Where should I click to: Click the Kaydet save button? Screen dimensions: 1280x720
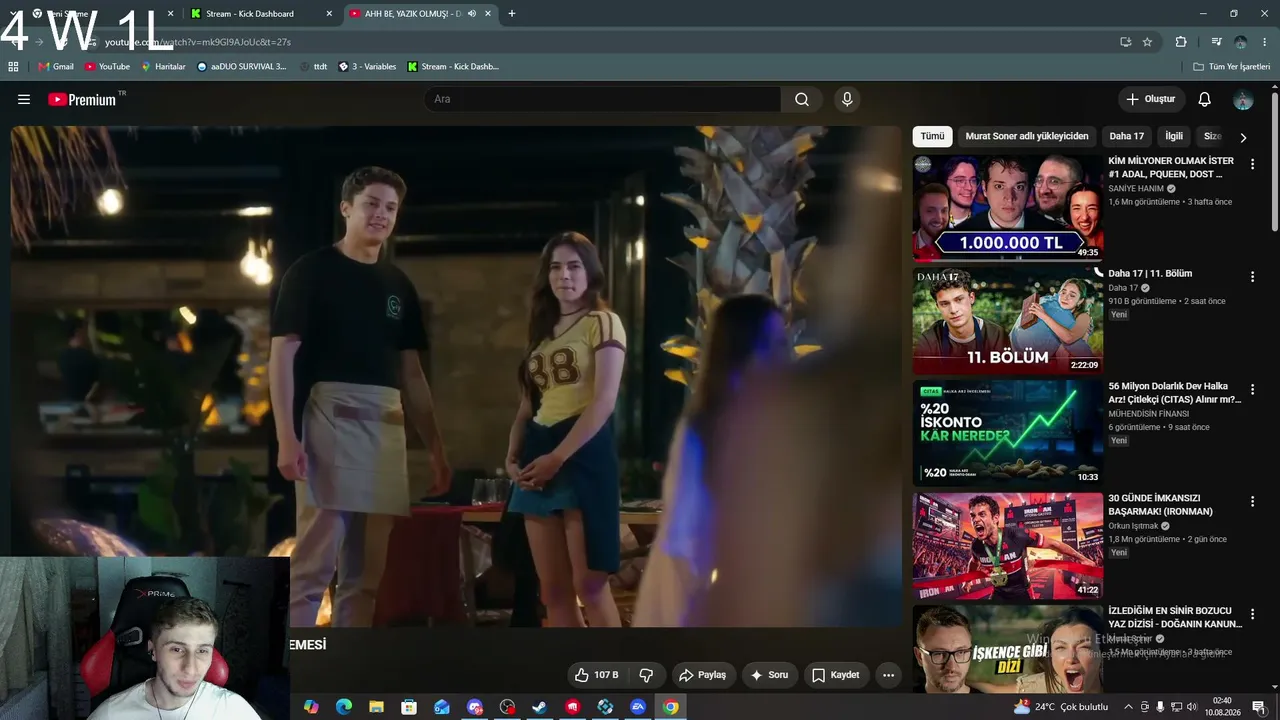[836, 675]
